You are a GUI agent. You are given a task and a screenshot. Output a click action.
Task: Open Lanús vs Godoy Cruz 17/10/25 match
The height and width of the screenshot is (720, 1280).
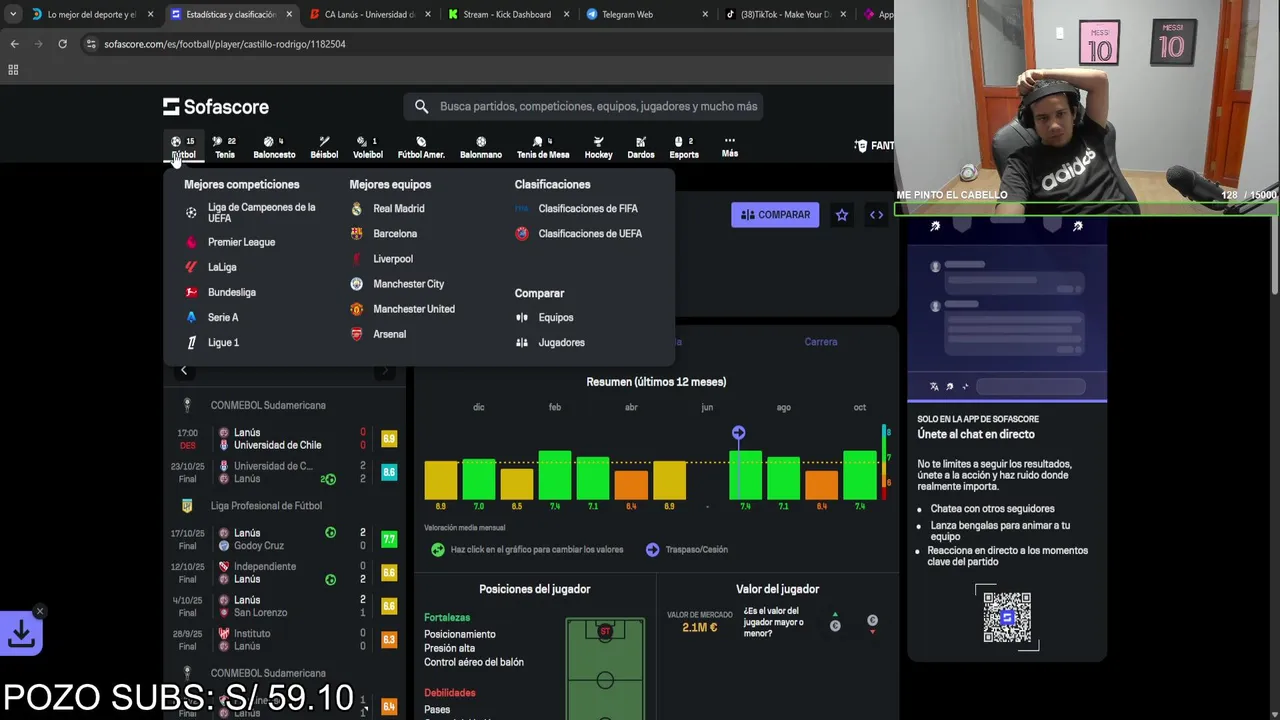[x=286, y=539]
